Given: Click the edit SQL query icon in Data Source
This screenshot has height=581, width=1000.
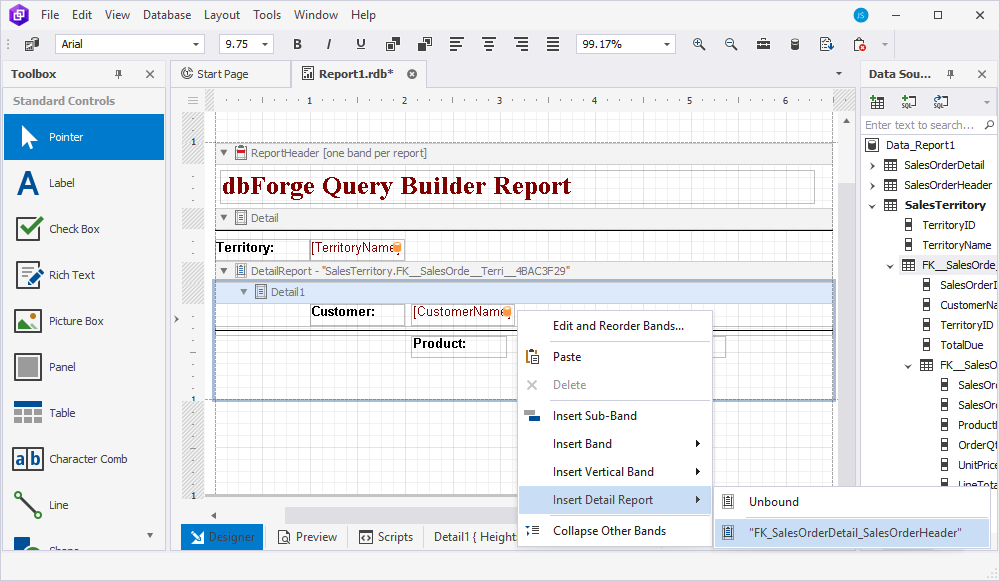Looking at the screenshot, I should click(941, 102).
